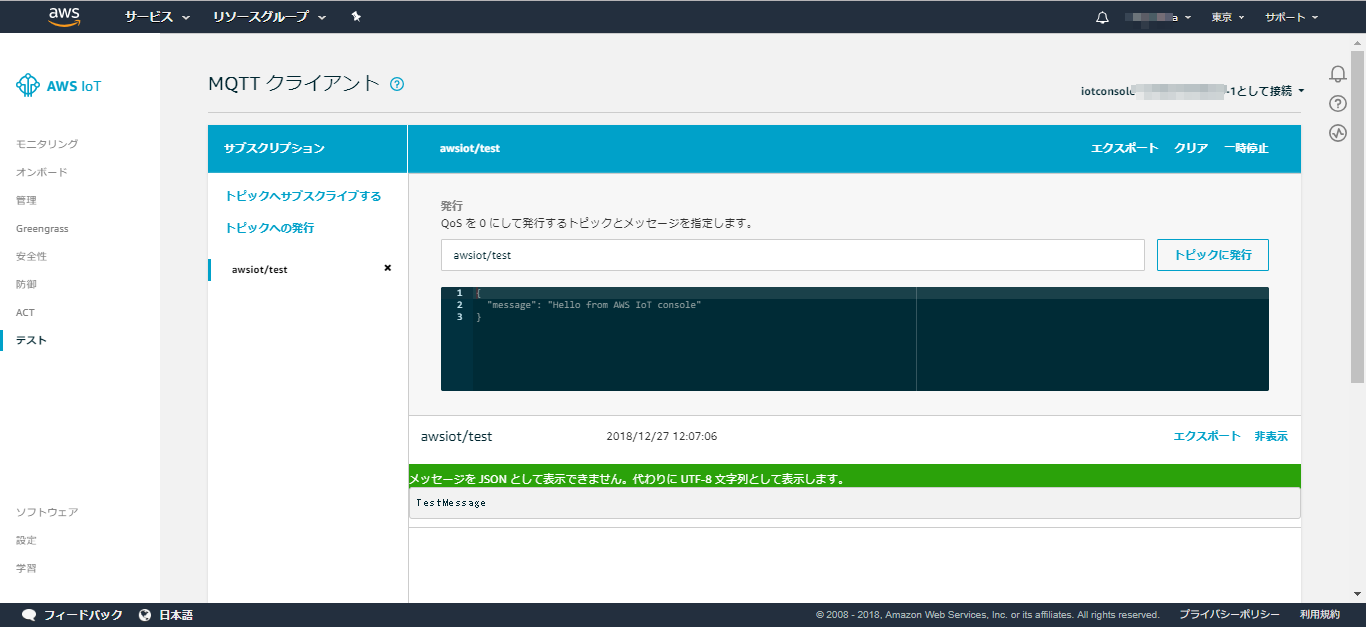
Task: Click message timestamp 2018/12/27 12:07:06
Action: pyautogui.click(x=661, y=437)
